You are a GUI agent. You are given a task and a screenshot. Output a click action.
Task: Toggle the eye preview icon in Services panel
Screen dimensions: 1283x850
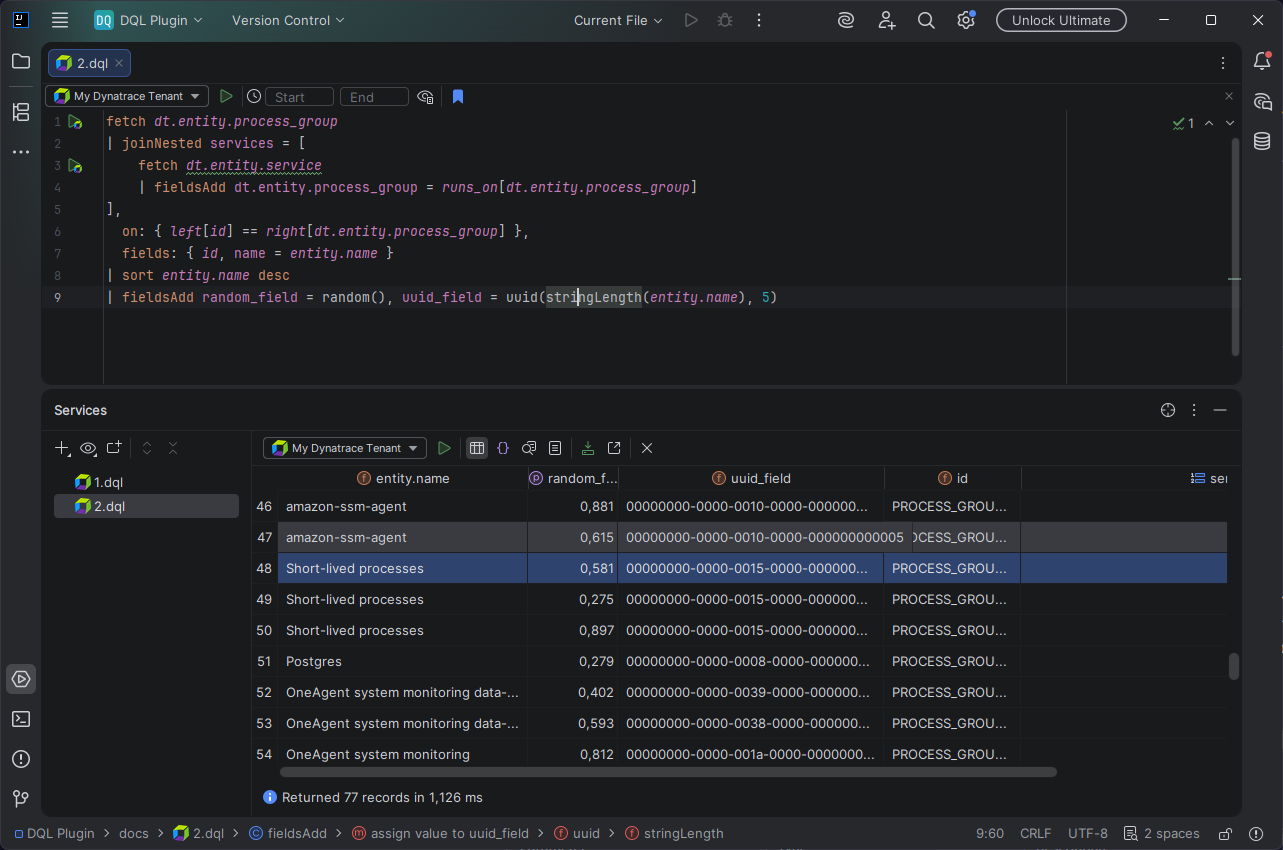(88, 448)
